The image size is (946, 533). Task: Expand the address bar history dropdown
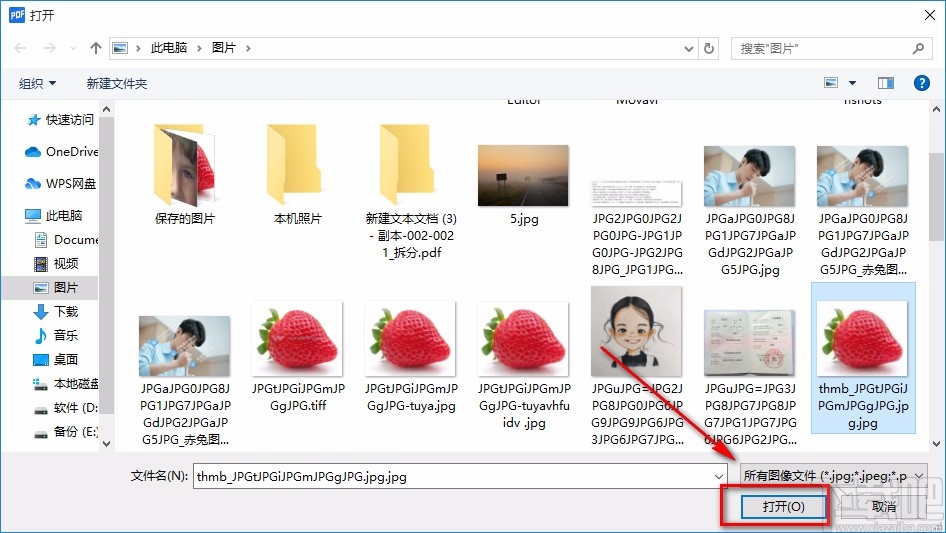[688, 49]
